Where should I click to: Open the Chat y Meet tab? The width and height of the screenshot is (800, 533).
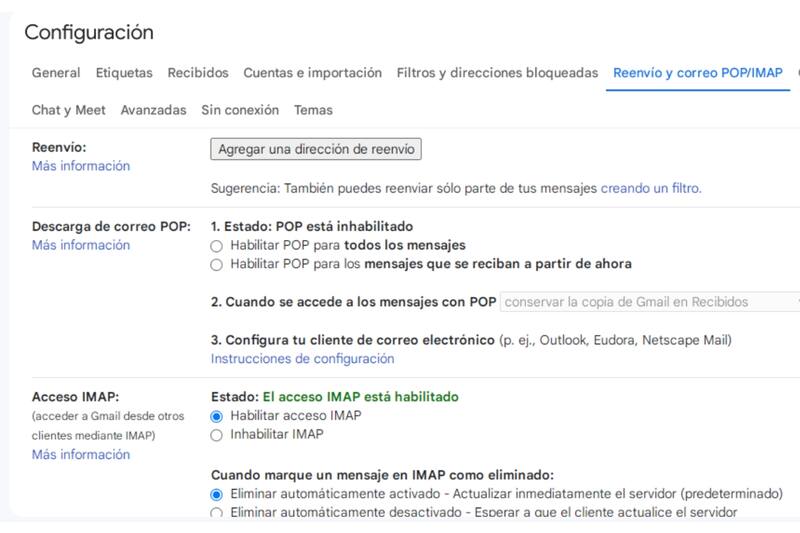tap(69, 110)
